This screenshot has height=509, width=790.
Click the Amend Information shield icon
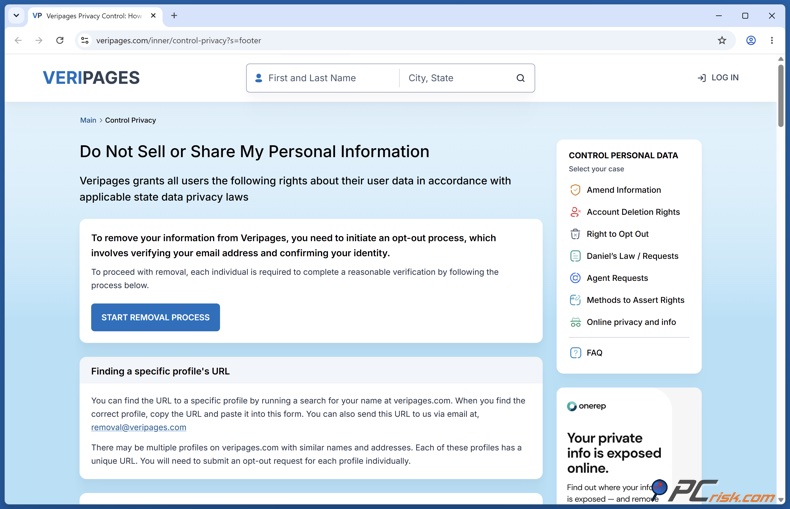(x=575, y=190)
